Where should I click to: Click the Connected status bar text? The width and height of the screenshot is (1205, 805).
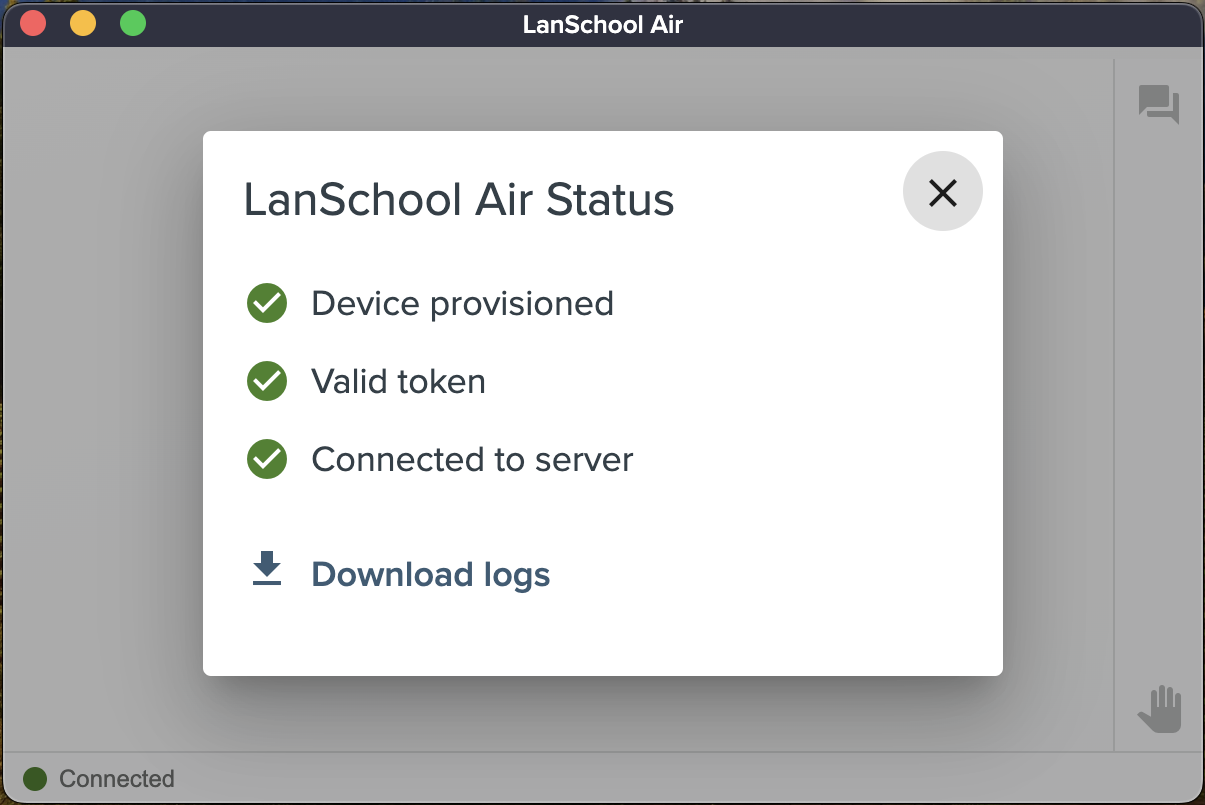point(117,779)
